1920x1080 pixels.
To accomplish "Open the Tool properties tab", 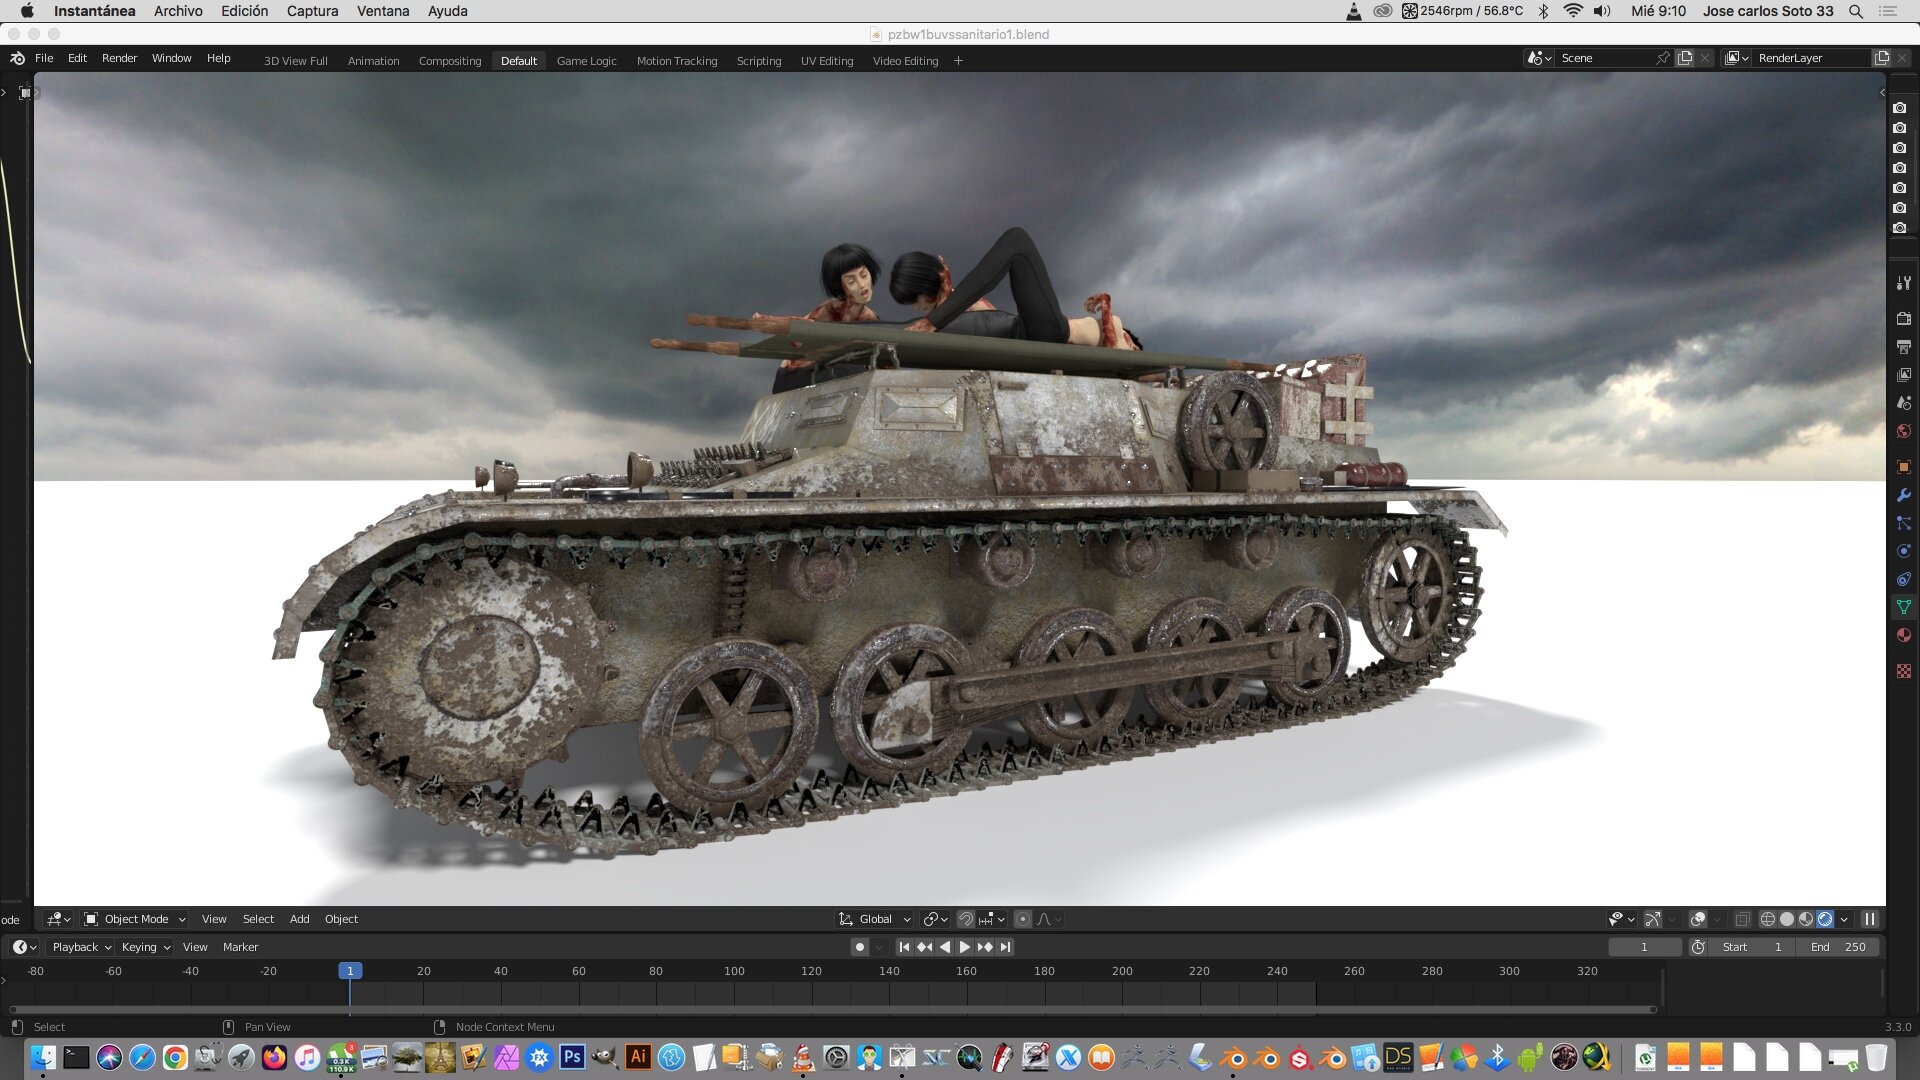I will [1903, 284].
